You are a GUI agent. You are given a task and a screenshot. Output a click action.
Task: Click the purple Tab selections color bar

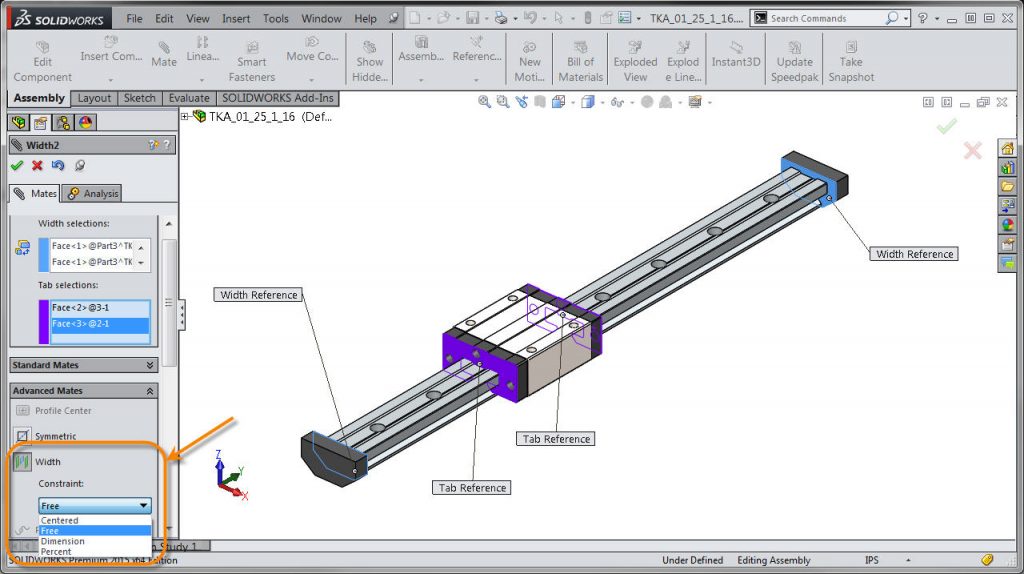(44, 321)
